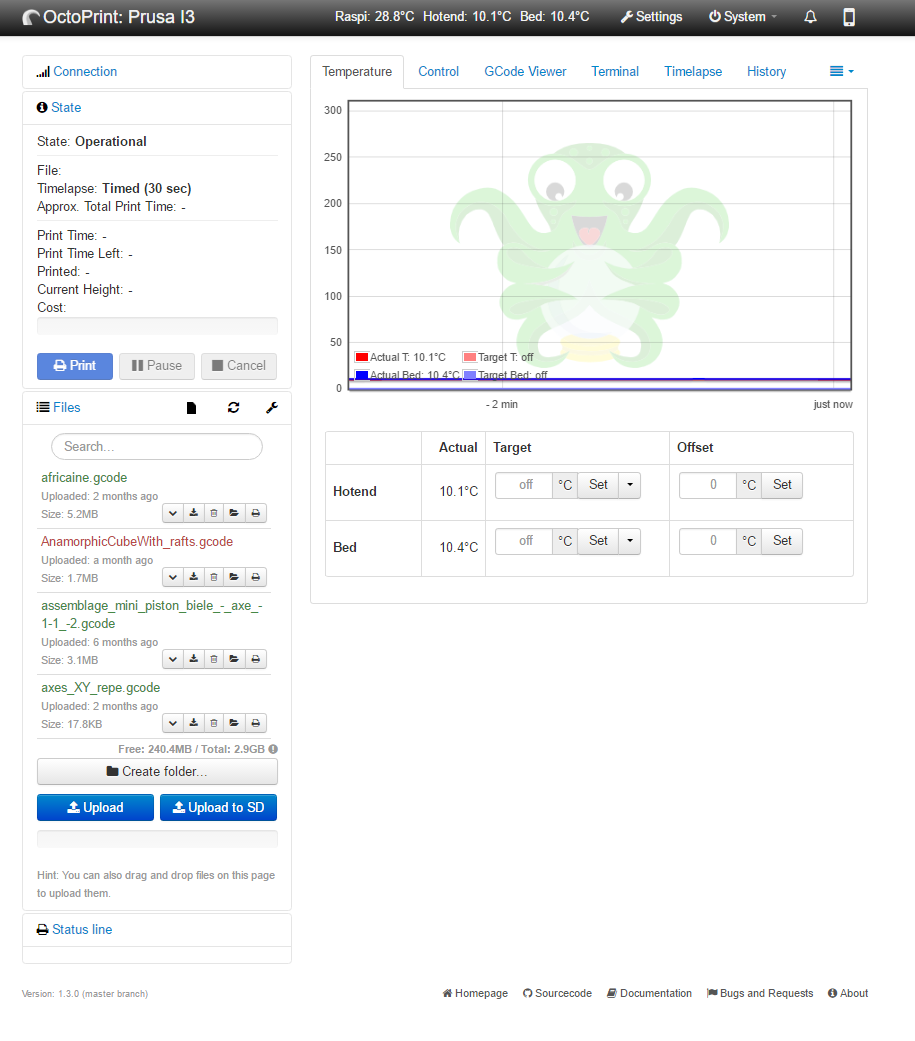Download africaine.gcode
This screenshot has height=1041, width=915.
click(193, 513)
